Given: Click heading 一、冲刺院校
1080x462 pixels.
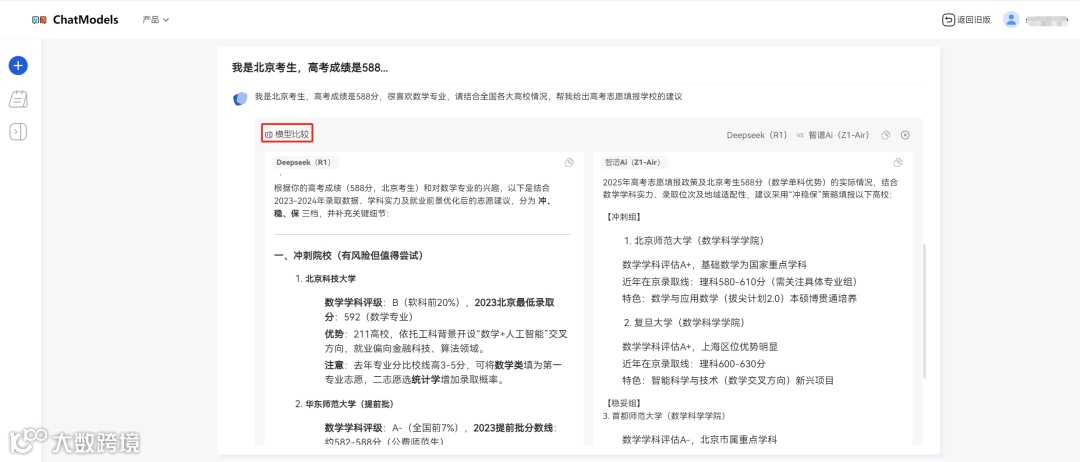Looking at the screenshot, I should [348, 256].
